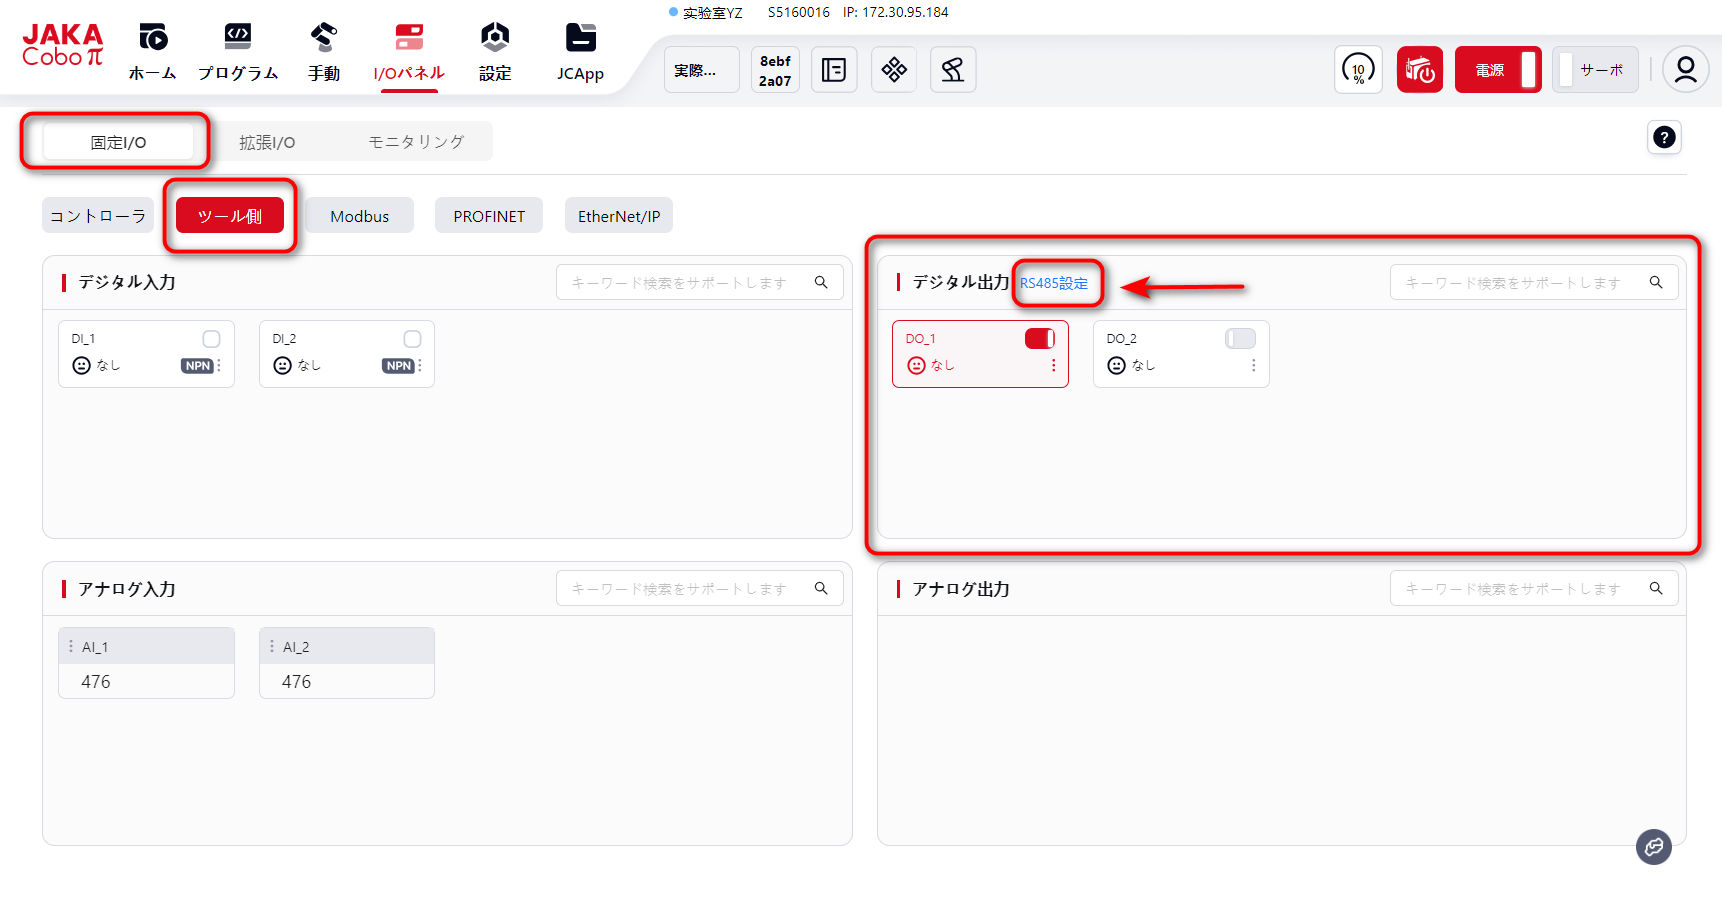Select the Modbus button
This screenshot has height=916, width=1722.
[x=359, y=216]
